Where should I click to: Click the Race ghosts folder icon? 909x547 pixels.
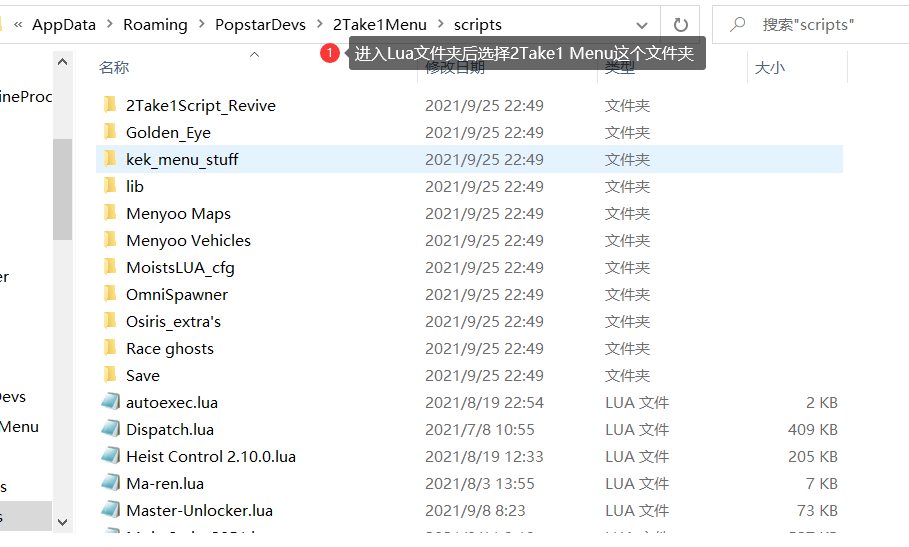click(x=110, y=348)
